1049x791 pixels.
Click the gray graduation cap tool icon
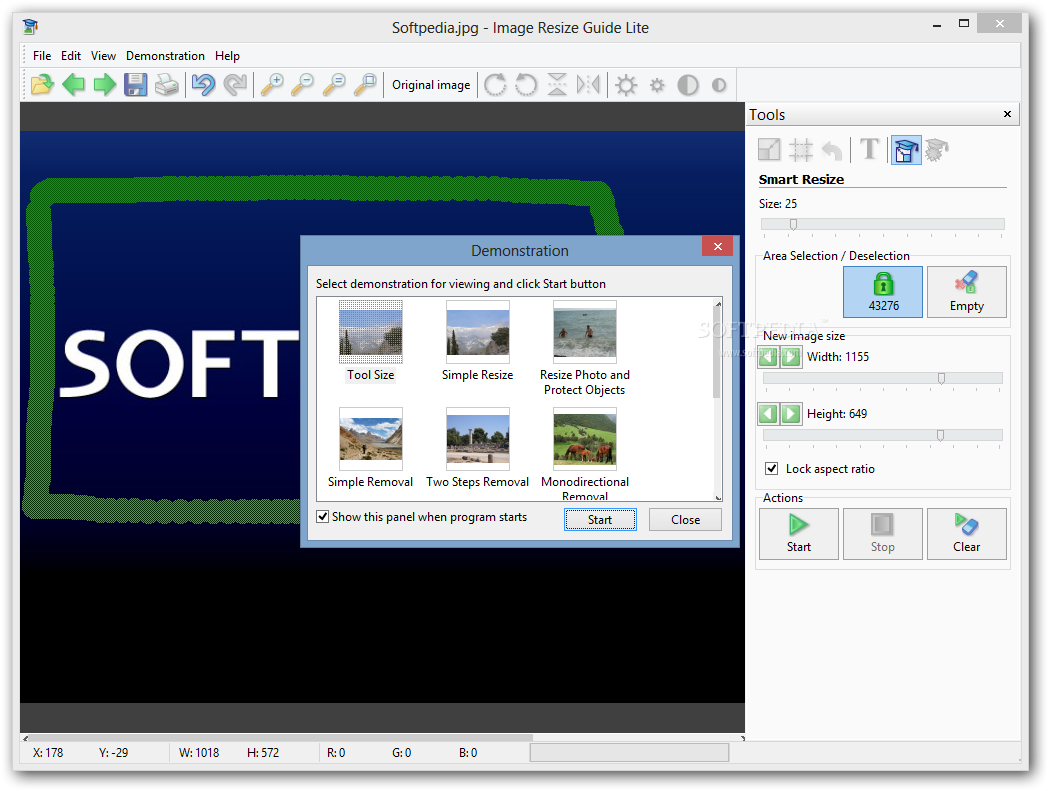tap(937, 149)
